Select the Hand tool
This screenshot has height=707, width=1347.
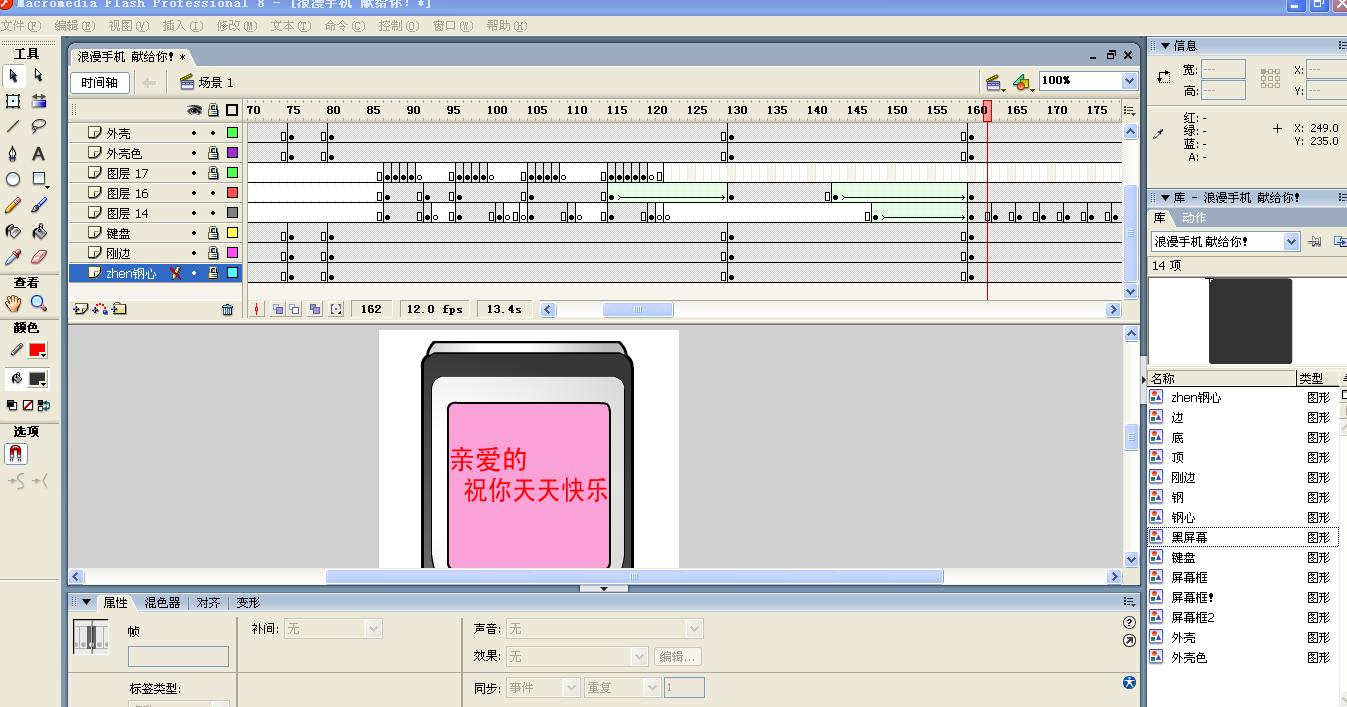13,303
